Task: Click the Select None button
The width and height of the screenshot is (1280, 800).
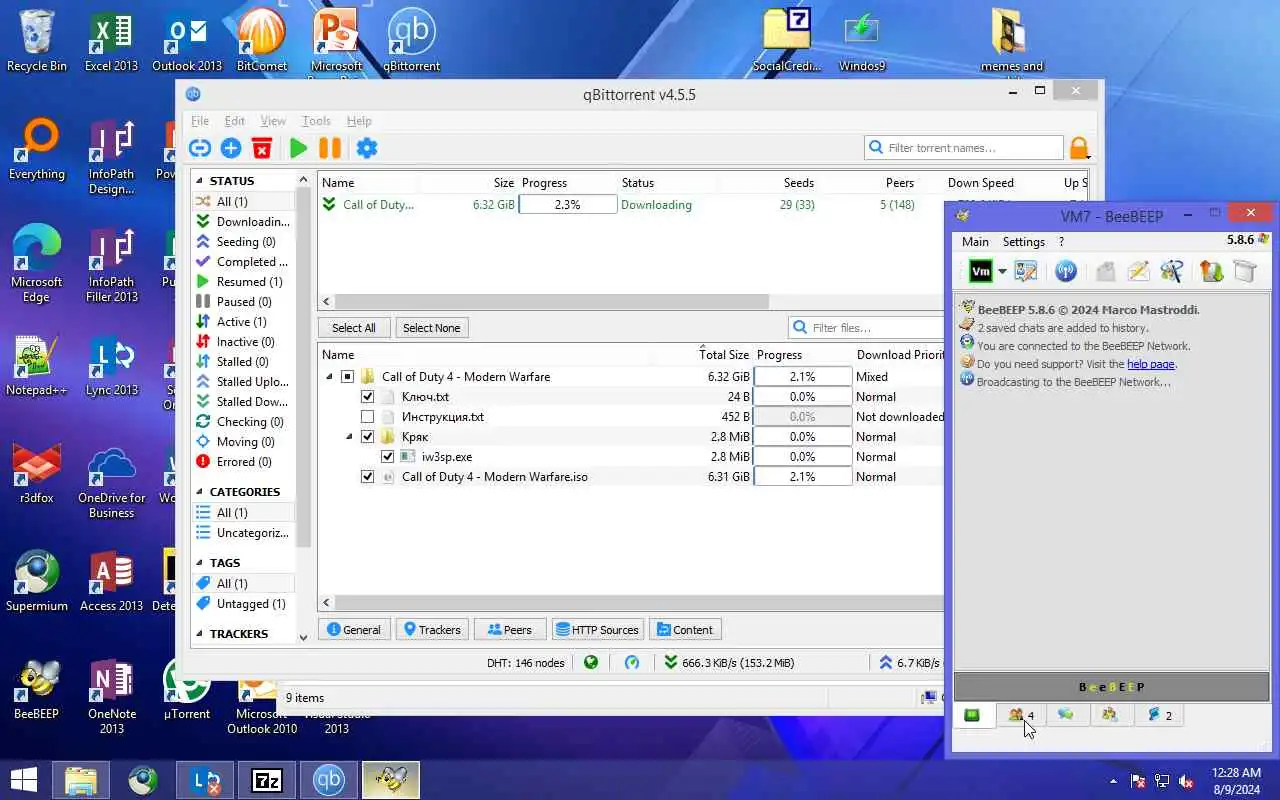Action: click(431, 328)
